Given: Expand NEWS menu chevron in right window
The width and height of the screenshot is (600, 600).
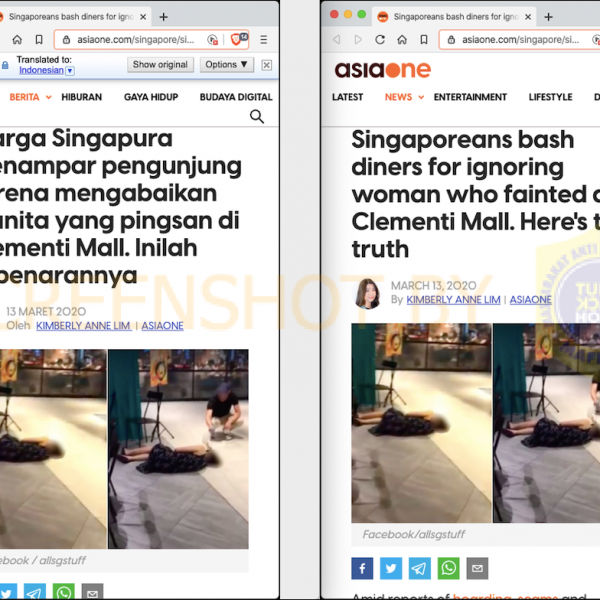Looking at the screenshot, I should [x=421, y=97].
